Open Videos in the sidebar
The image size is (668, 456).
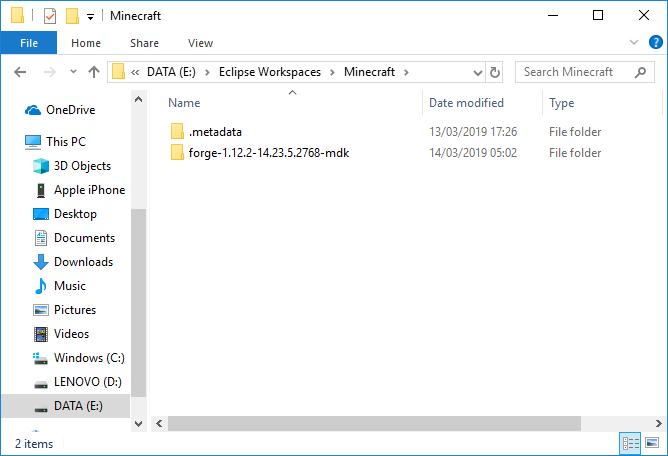click(x=61, y=334)
